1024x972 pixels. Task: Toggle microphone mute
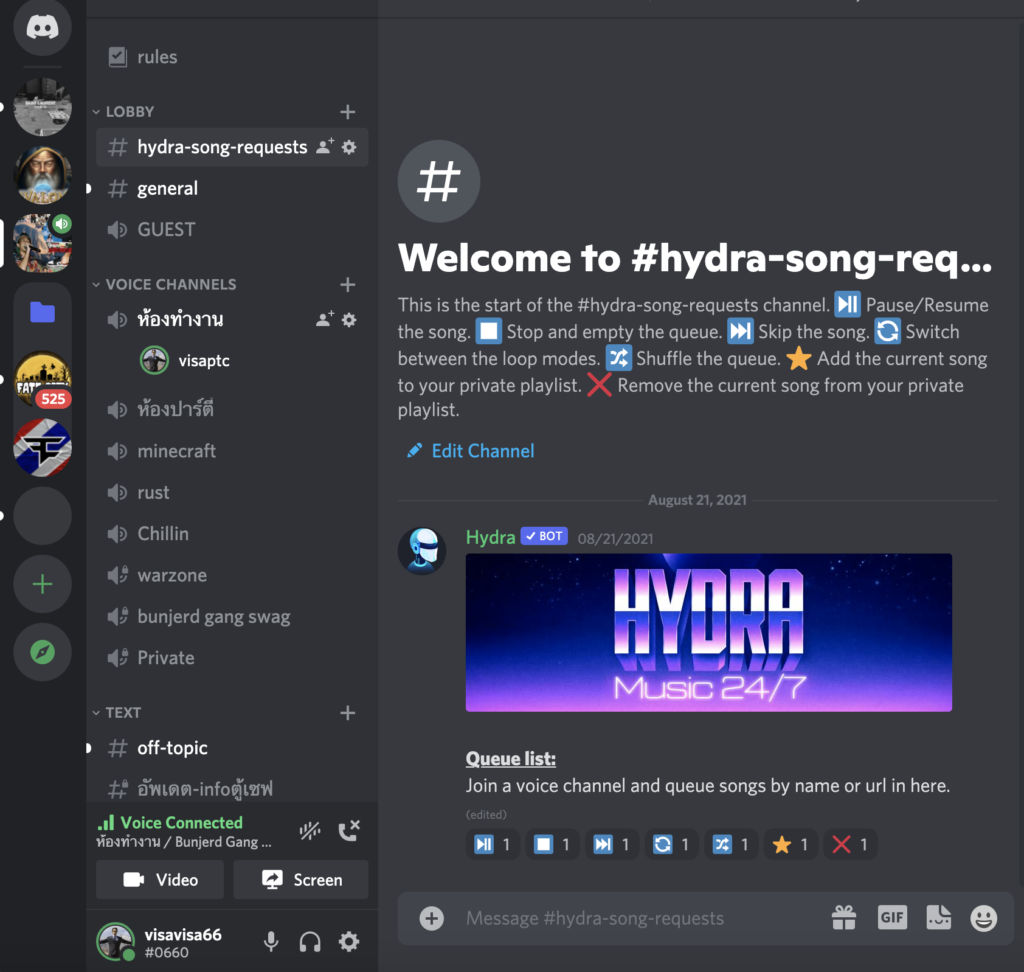point(271,941)
